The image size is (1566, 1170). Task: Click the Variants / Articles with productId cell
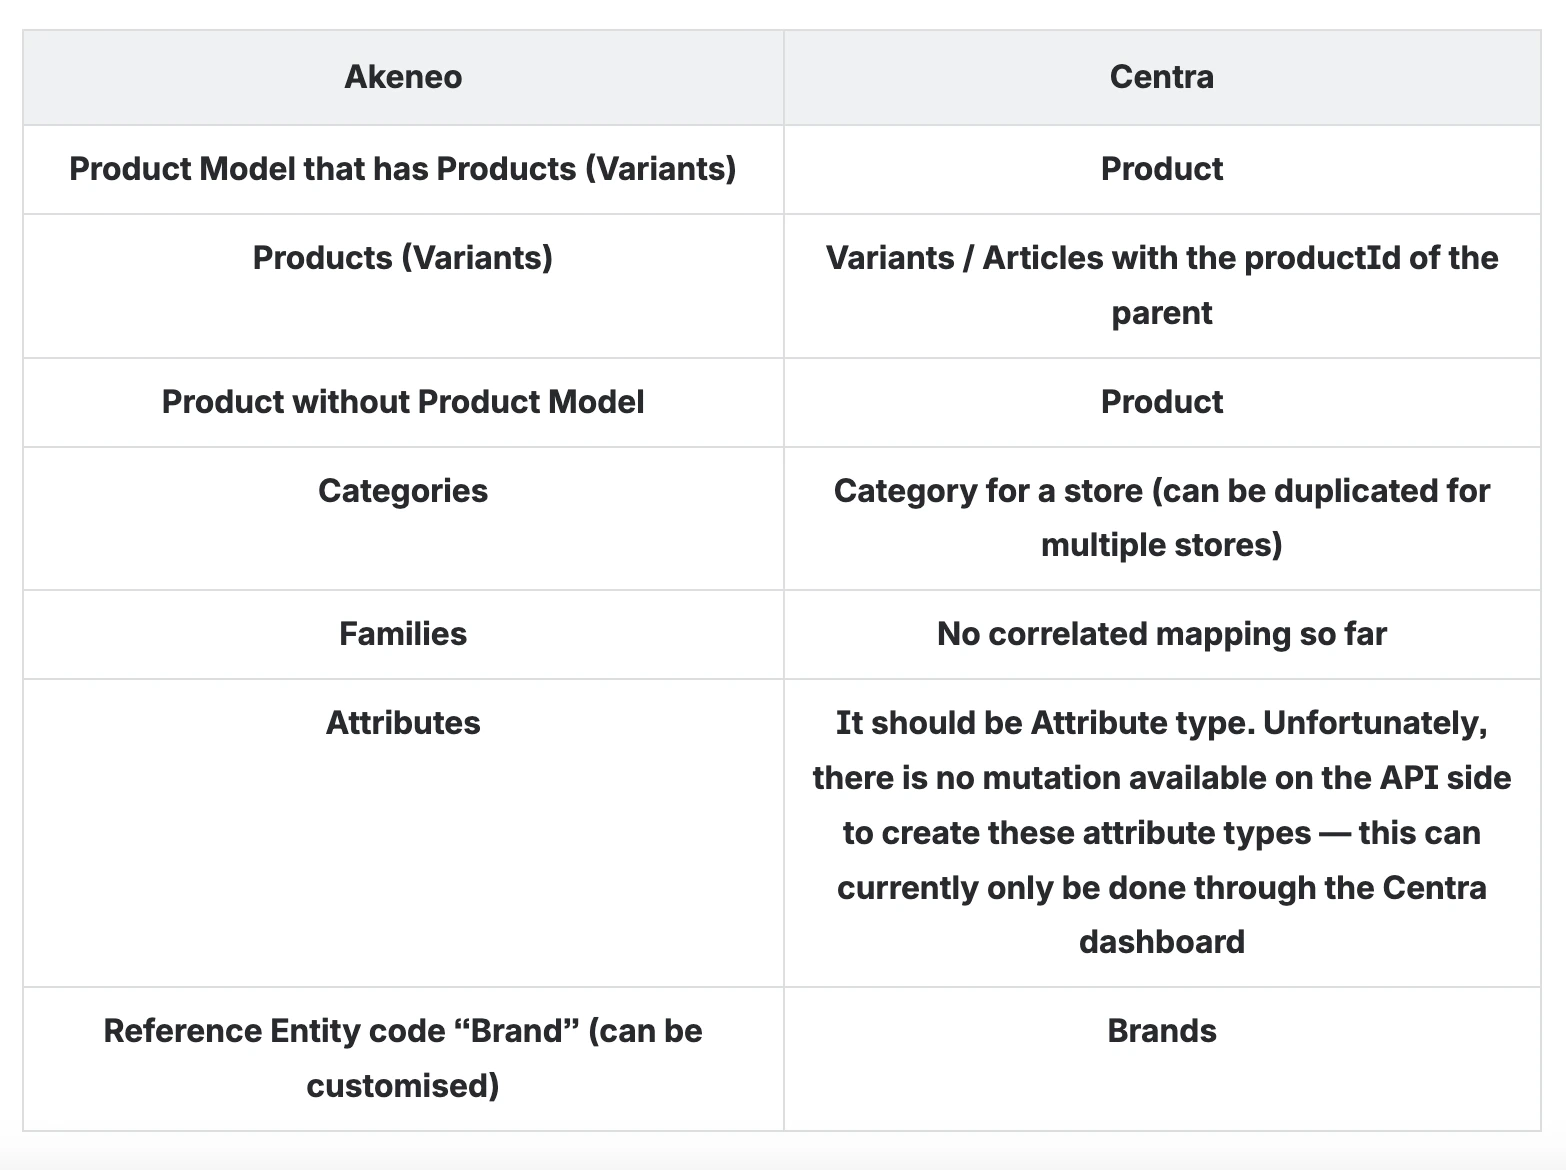point(1162,286)
